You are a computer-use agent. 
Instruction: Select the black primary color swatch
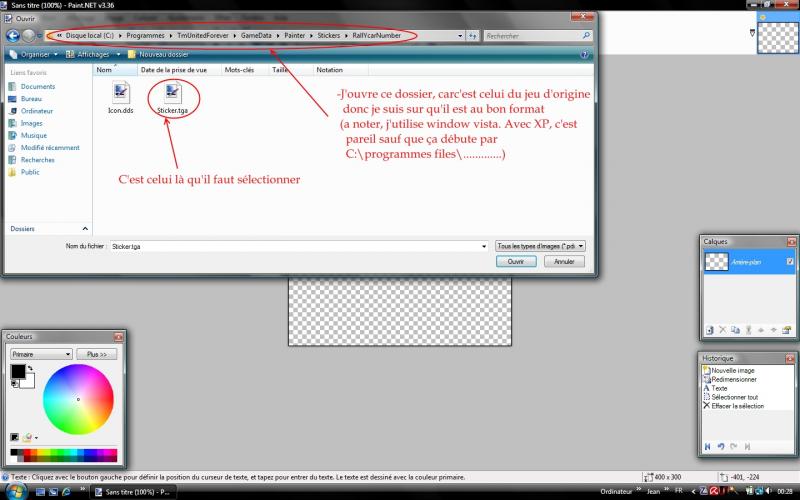[17, 370]
